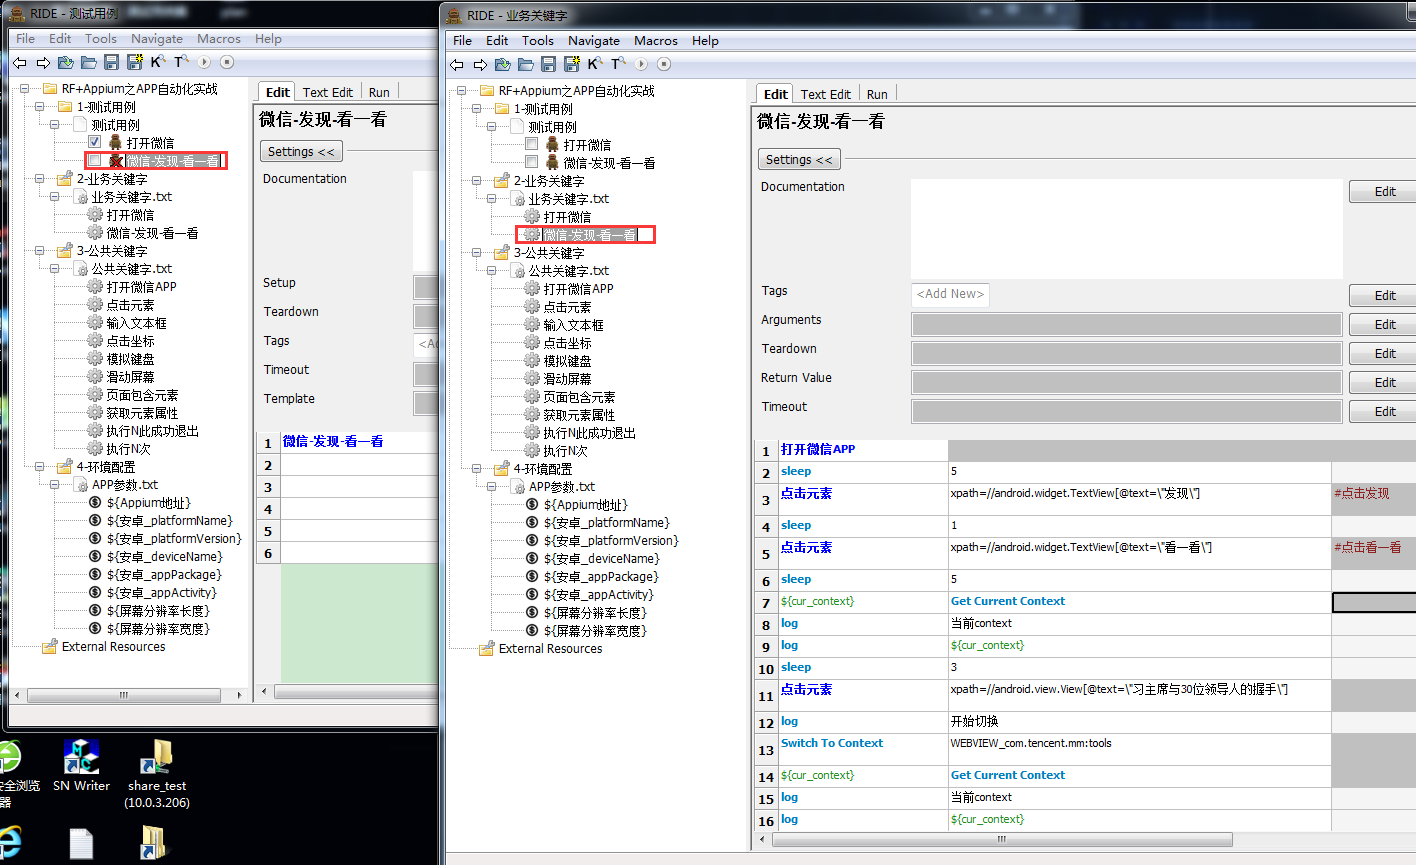The height and width of the screenshot is (865, 1416).
Task: Collapse 4-环境配置 folder in 测试用例 window tree
Action: [x=40, y=467]
